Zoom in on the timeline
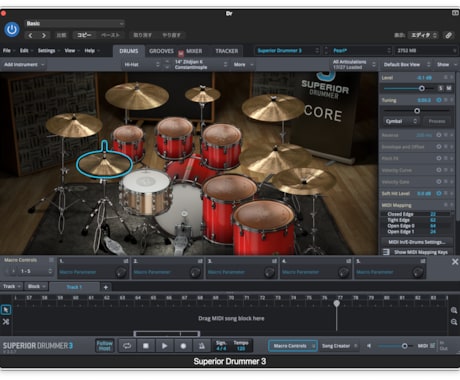Image resolution: width=460 pixels, height=380 pixels. [454, 311]
